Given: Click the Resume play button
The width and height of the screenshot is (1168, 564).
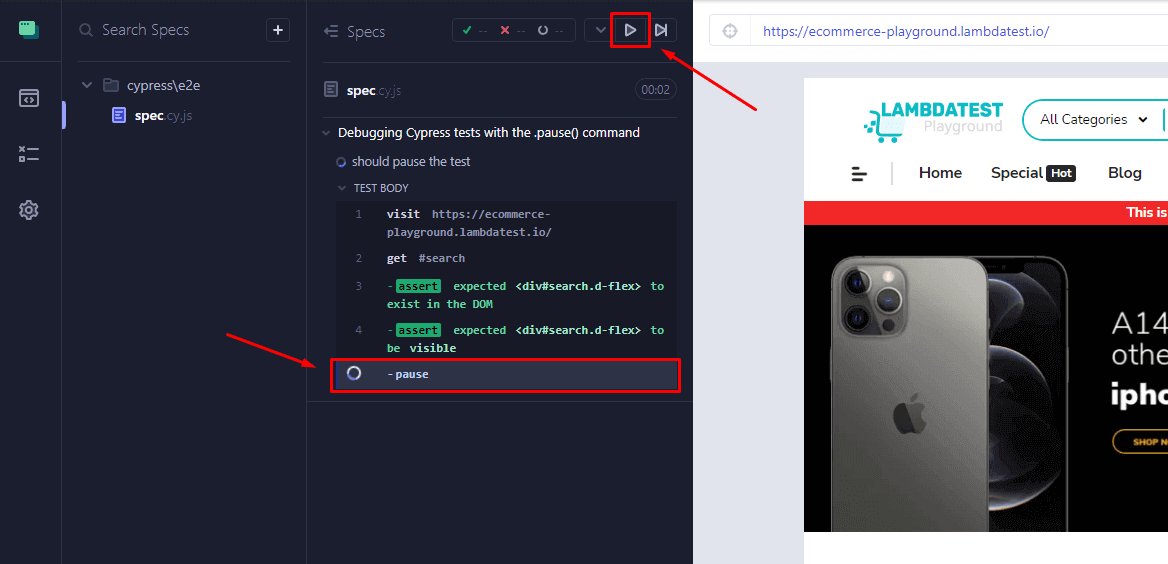Looking at the screenshot, I should coord(630,31).
